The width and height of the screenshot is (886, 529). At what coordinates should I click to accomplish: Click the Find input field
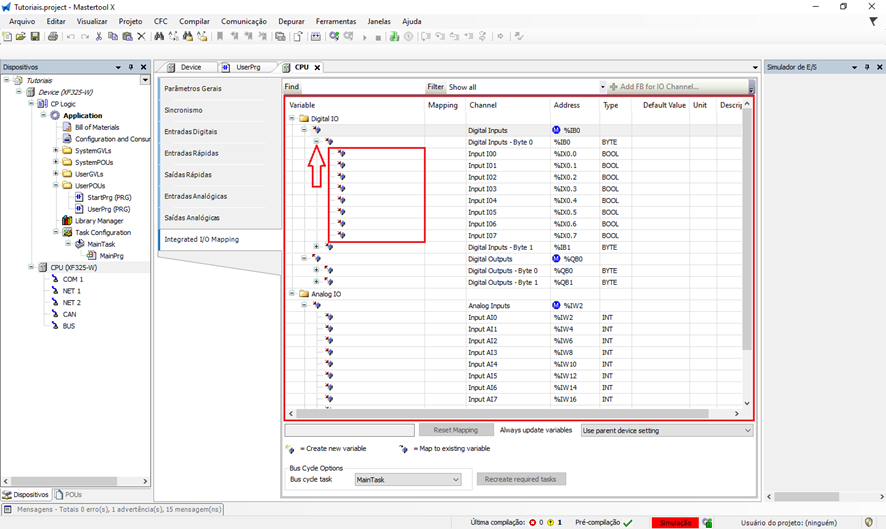pos(362,87)
